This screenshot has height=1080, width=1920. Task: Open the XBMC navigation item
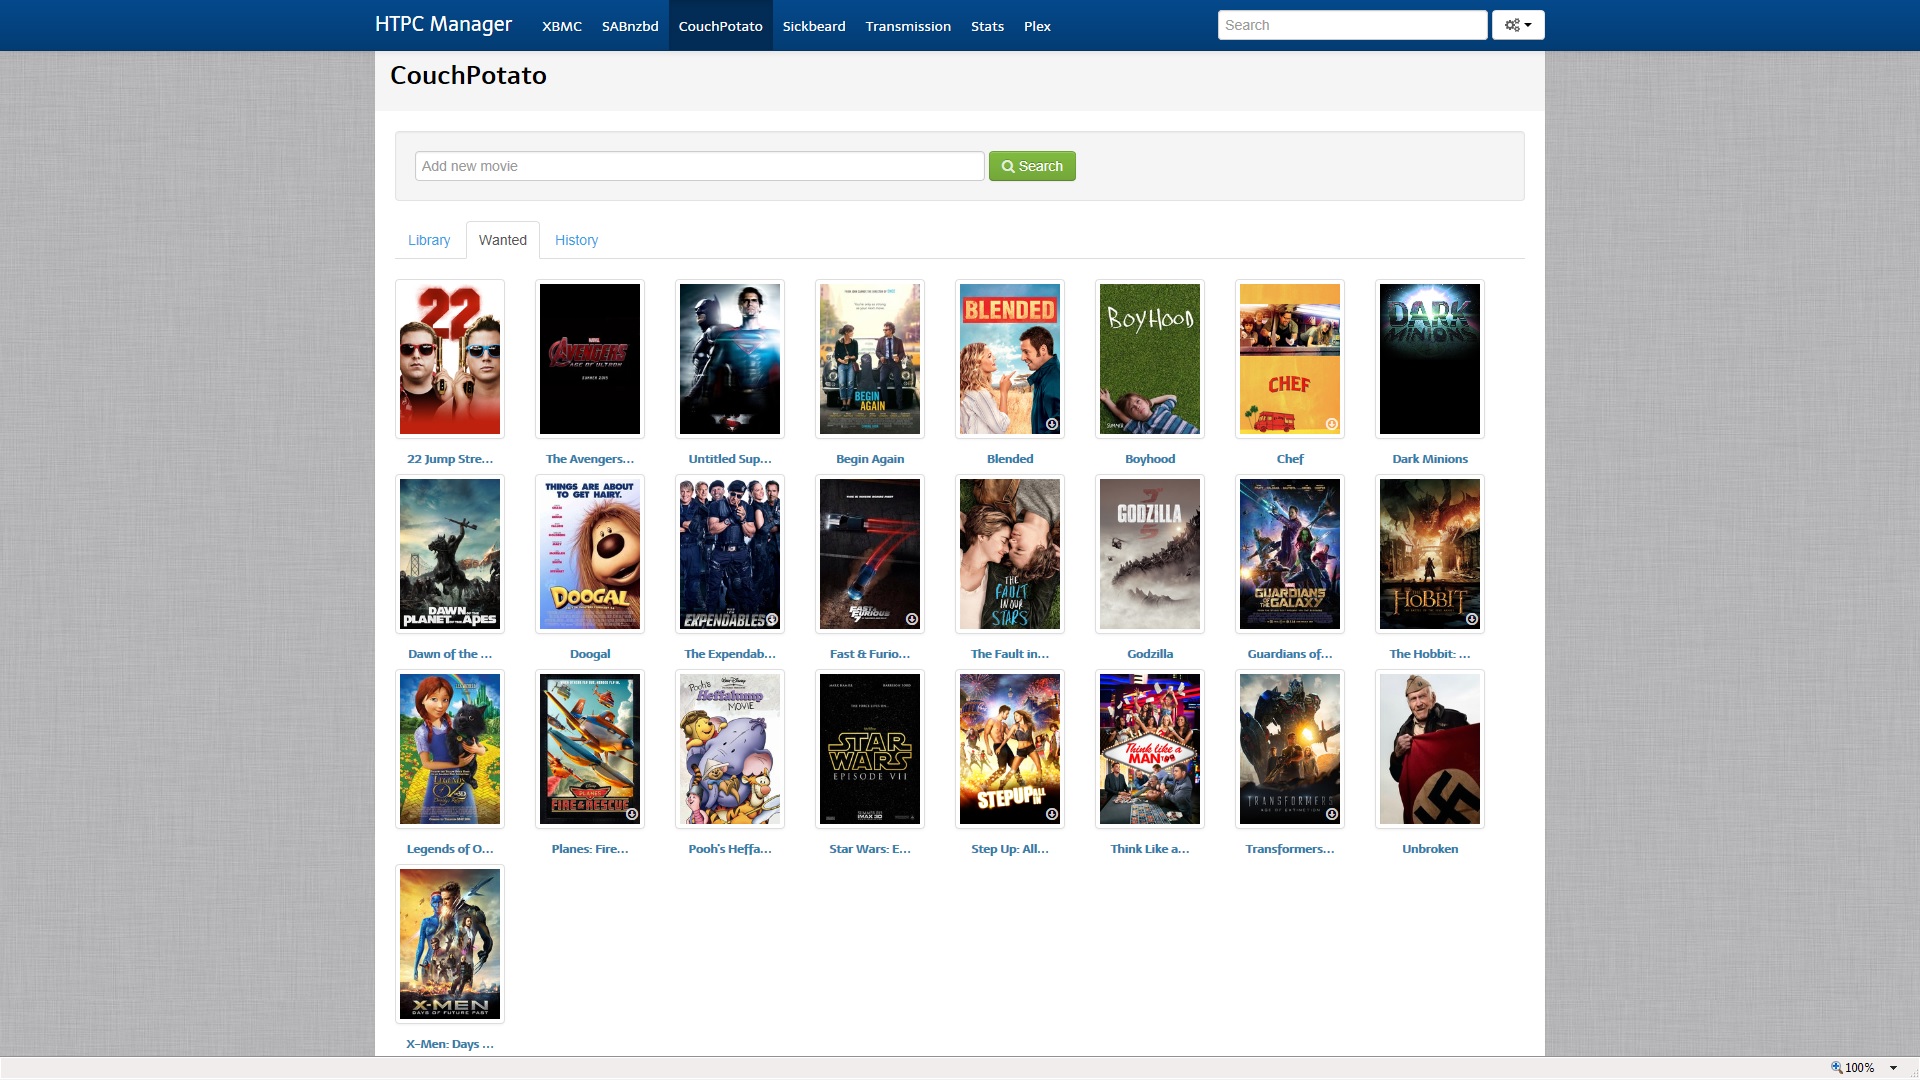(562, 26)
